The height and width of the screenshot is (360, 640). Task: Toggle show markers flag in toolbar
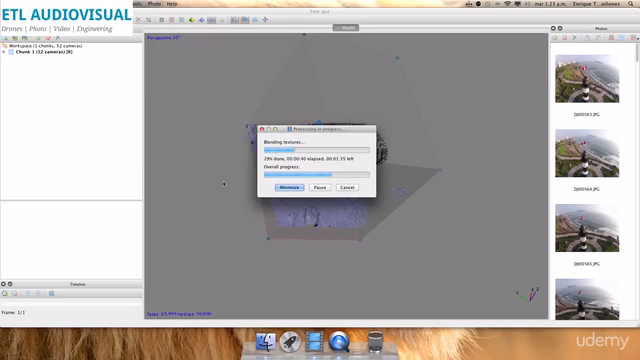coord(245,20)
